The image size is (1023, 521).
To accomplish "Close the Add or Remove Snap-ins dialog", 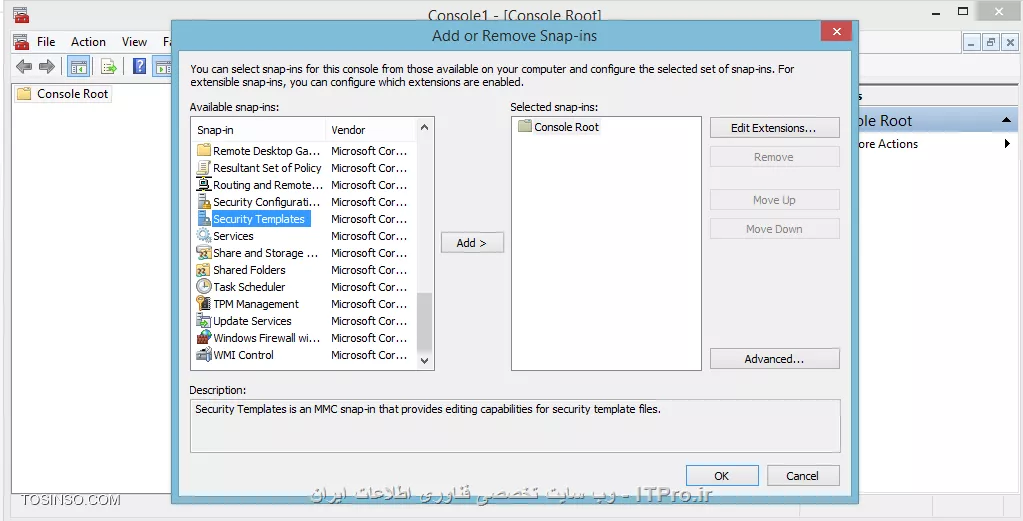I will point(836,31).
